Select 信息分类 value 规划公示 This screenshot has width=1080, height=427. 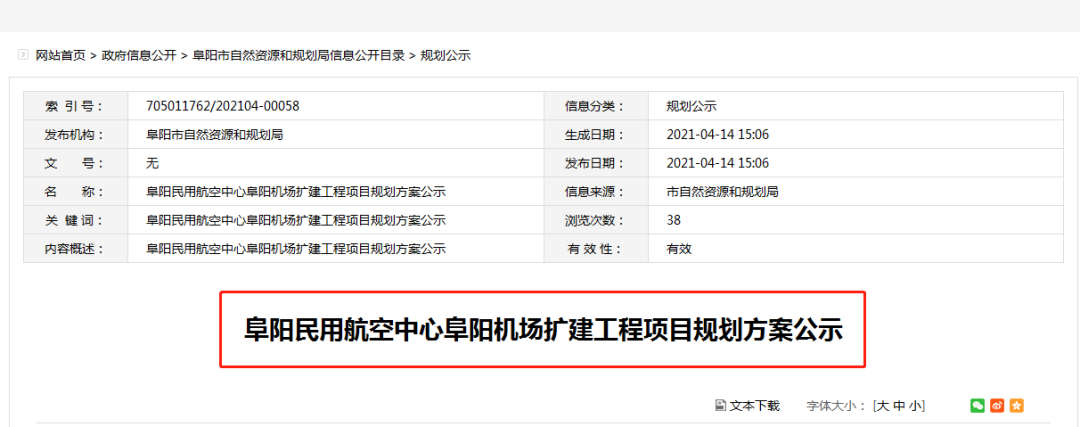pyautogui.click(x=692, y=106)
